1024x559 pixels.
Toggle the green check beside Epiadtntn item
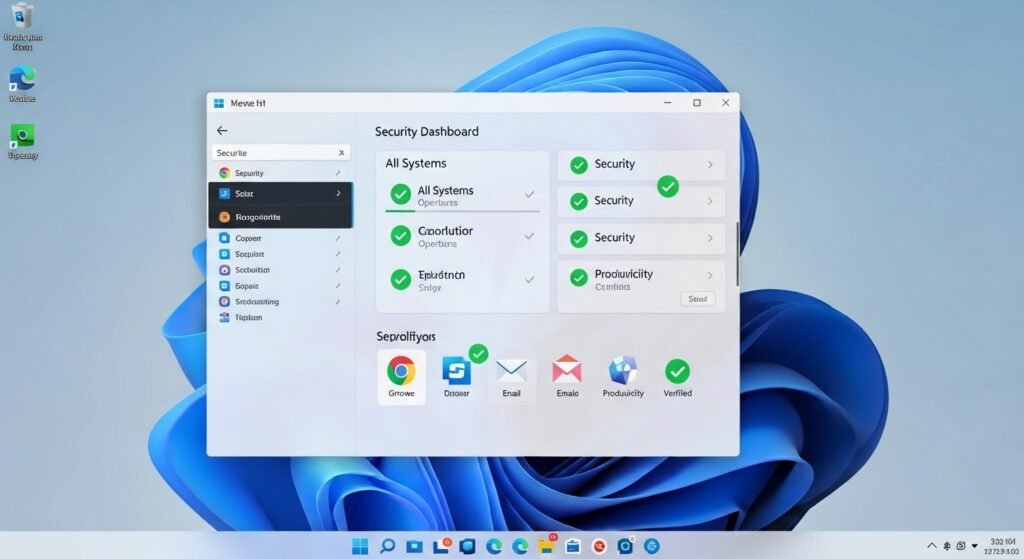click(x=400, y=279)
